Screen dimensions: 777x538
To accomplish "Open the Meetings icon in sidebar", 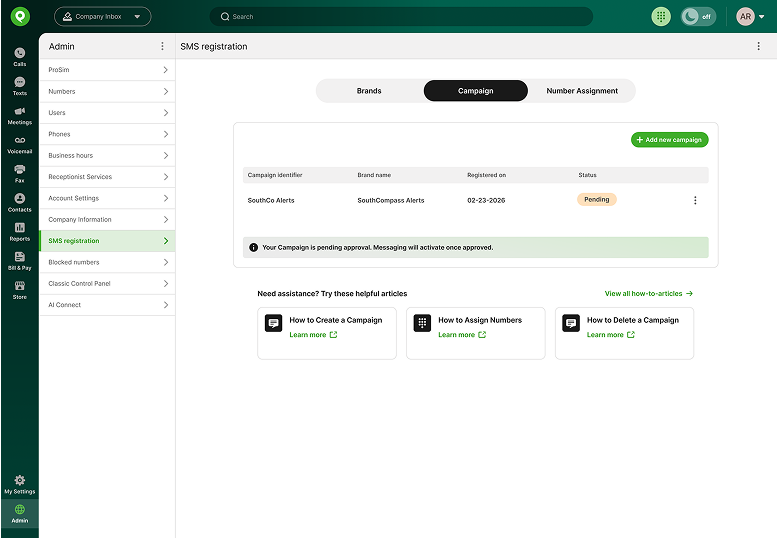I will coord(19,115).
